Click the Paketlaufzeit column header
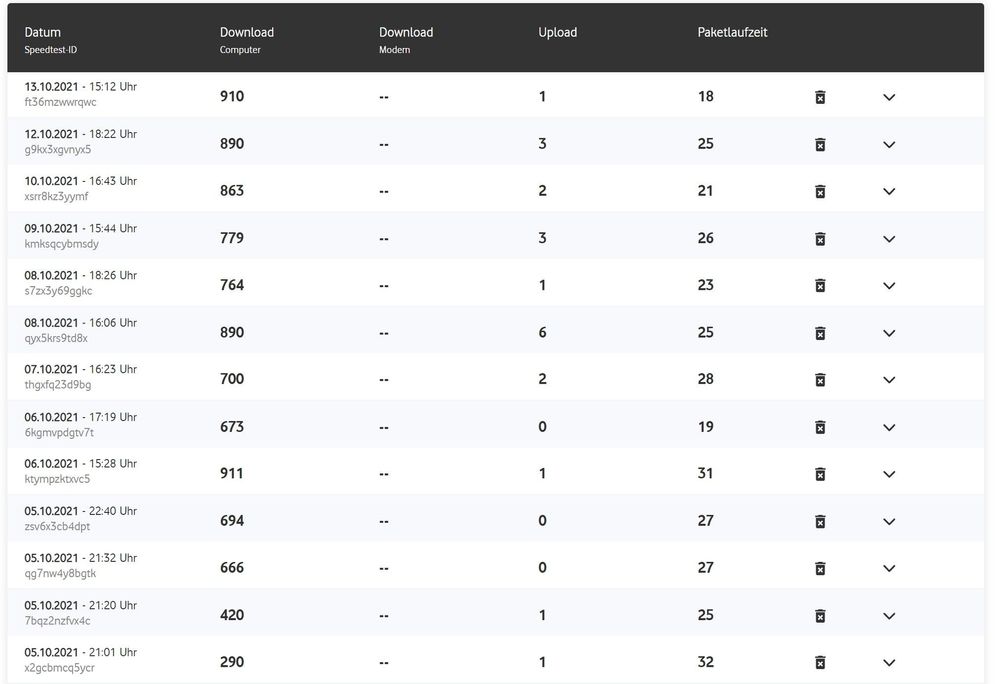The image size is (998, 684). tap(733, 33)
